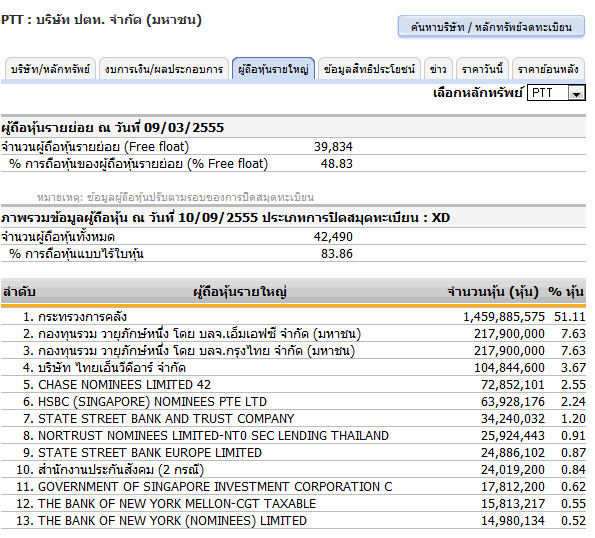Click CHASE NOMINEES LIMITED 42

point(124,385)
